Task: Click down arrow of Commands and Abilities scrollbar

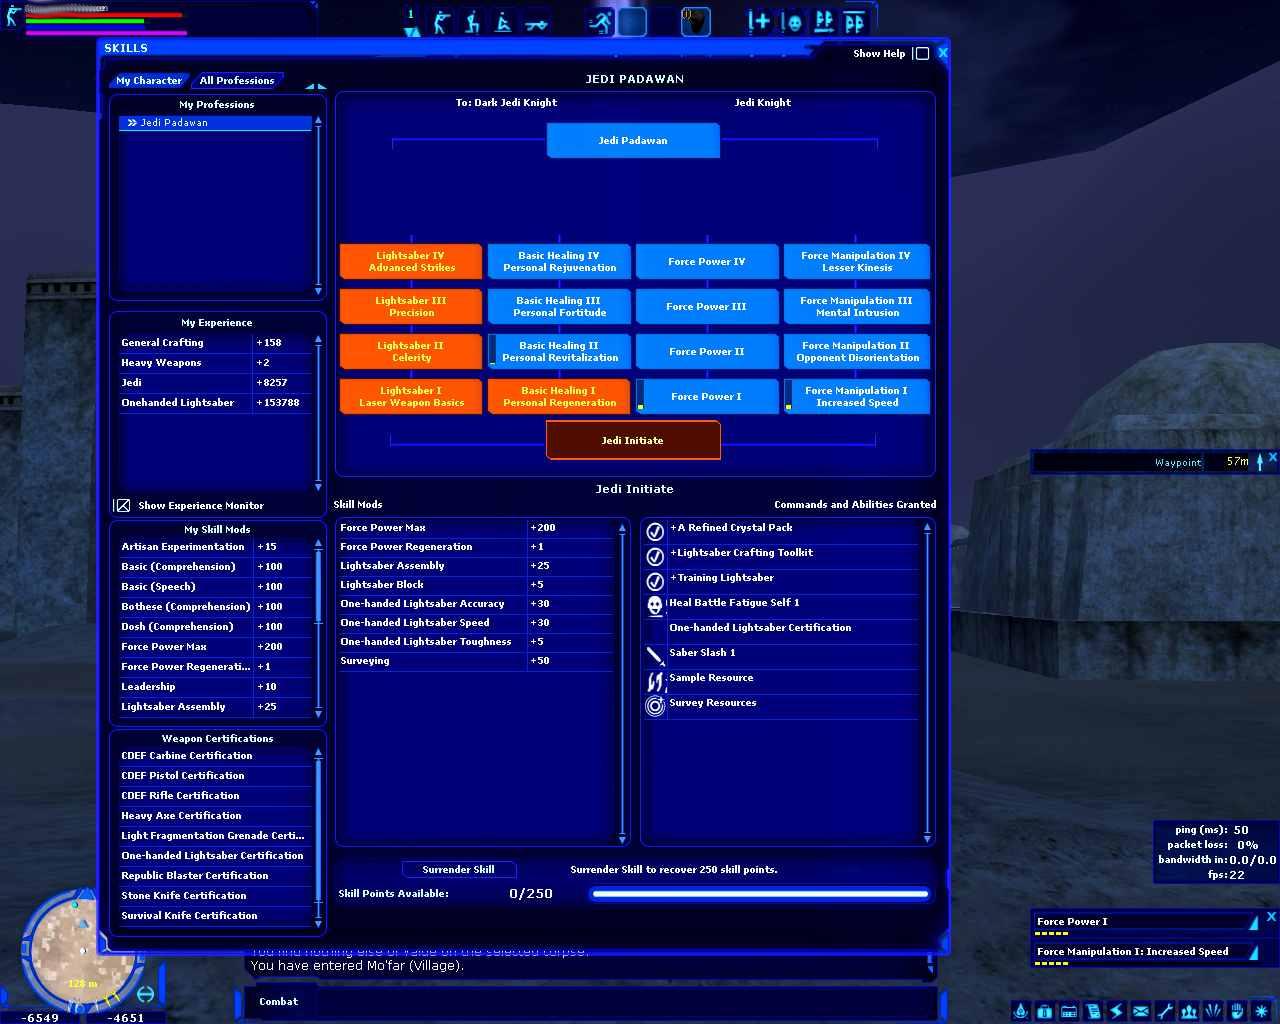Action: pos(927,837)
